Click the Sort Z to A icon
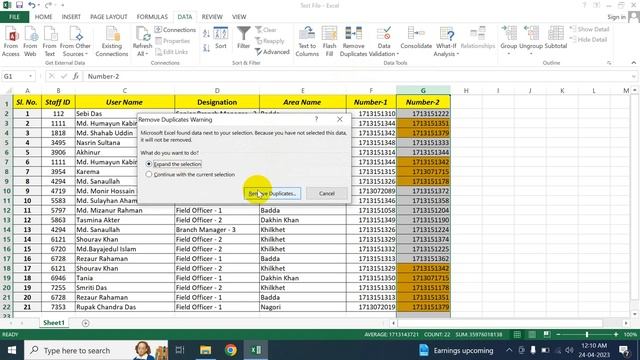The width and height of the screenshot is (640, 360). tap(207, 48)
